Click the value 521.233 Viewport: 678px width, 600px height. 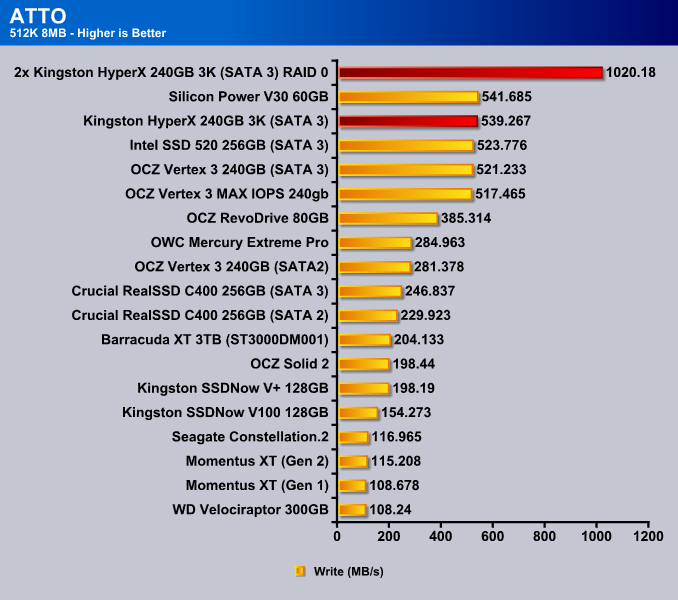[501, 169]
